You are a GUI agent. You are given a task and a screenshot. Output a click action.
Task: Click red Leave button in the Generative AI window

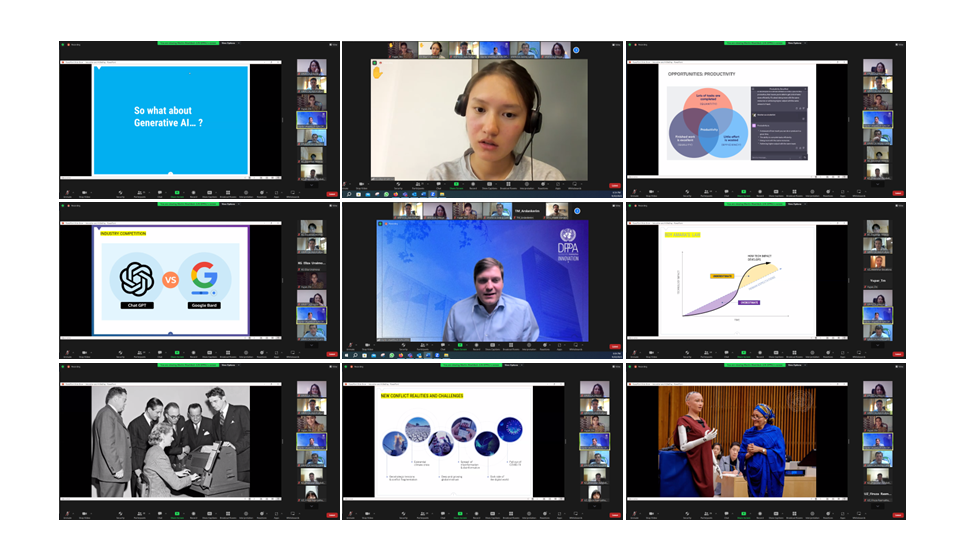point(331,193)
